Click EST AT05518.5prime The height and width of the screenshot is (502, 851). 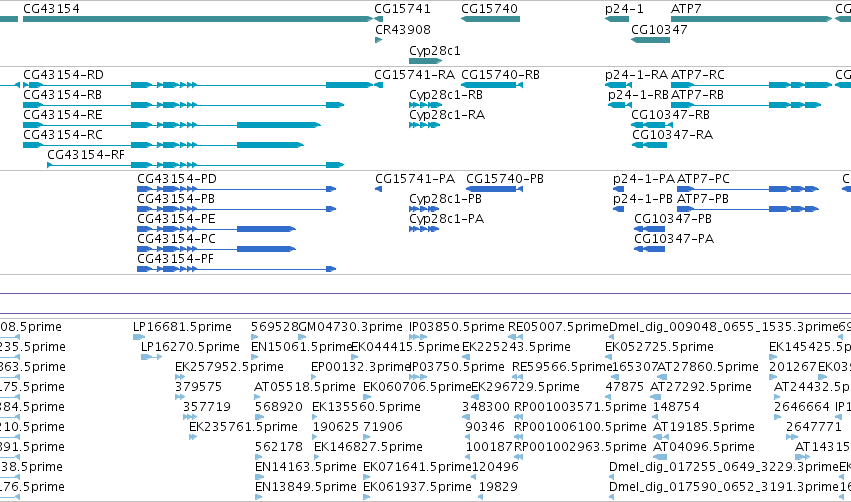pyautogui.click(x=305, y=387)
